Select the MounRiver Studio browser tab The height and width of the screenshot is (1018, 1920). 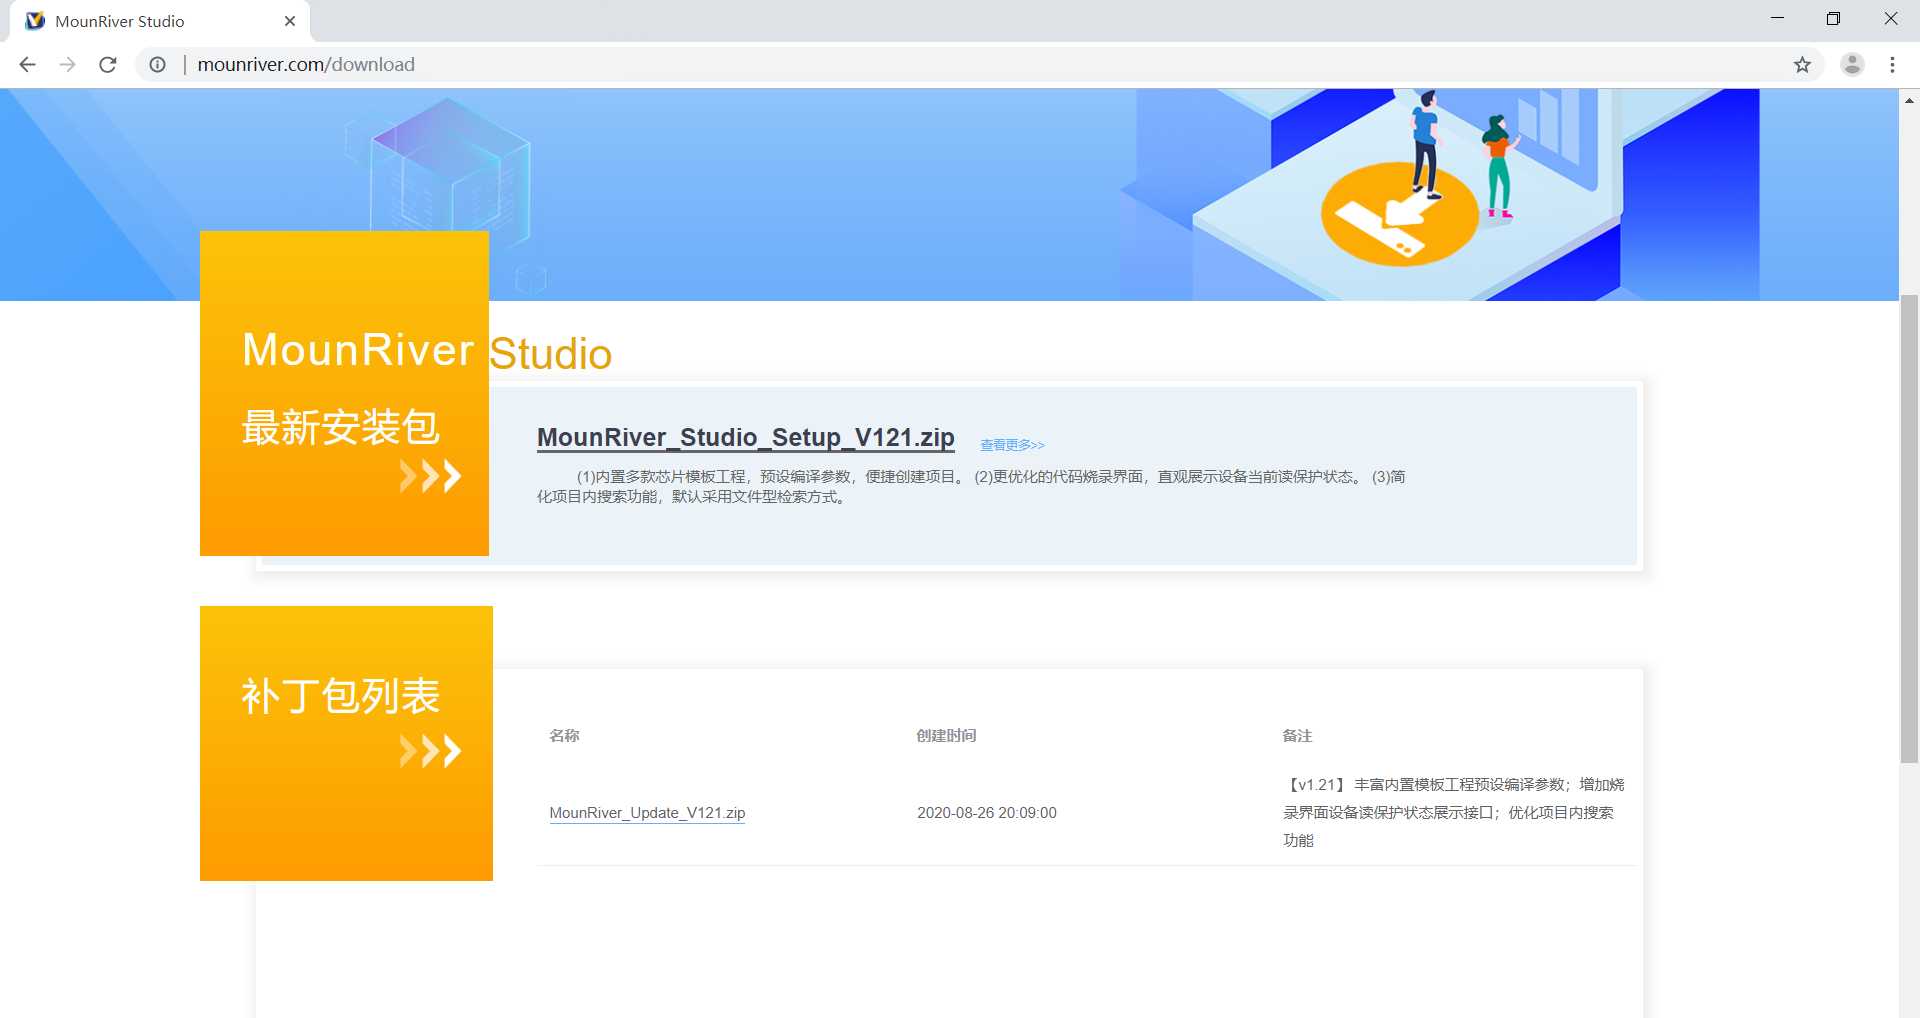tap(150, 20)
